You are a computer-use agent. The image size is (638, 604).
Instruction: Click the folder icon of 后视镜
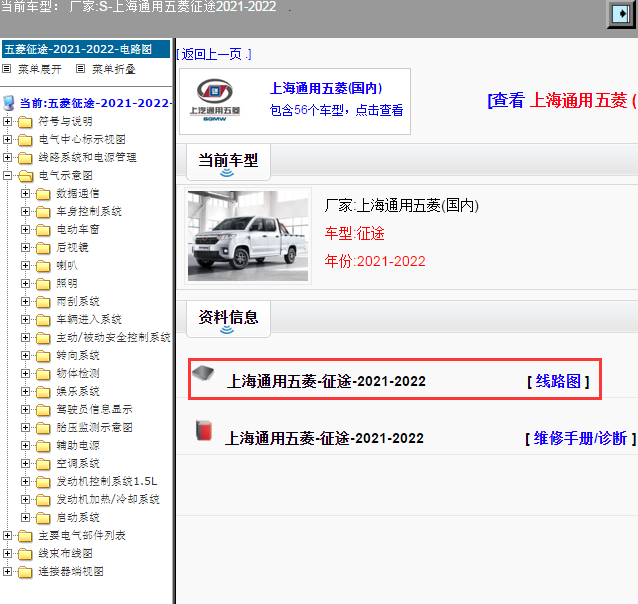click(x=43, y=247)
